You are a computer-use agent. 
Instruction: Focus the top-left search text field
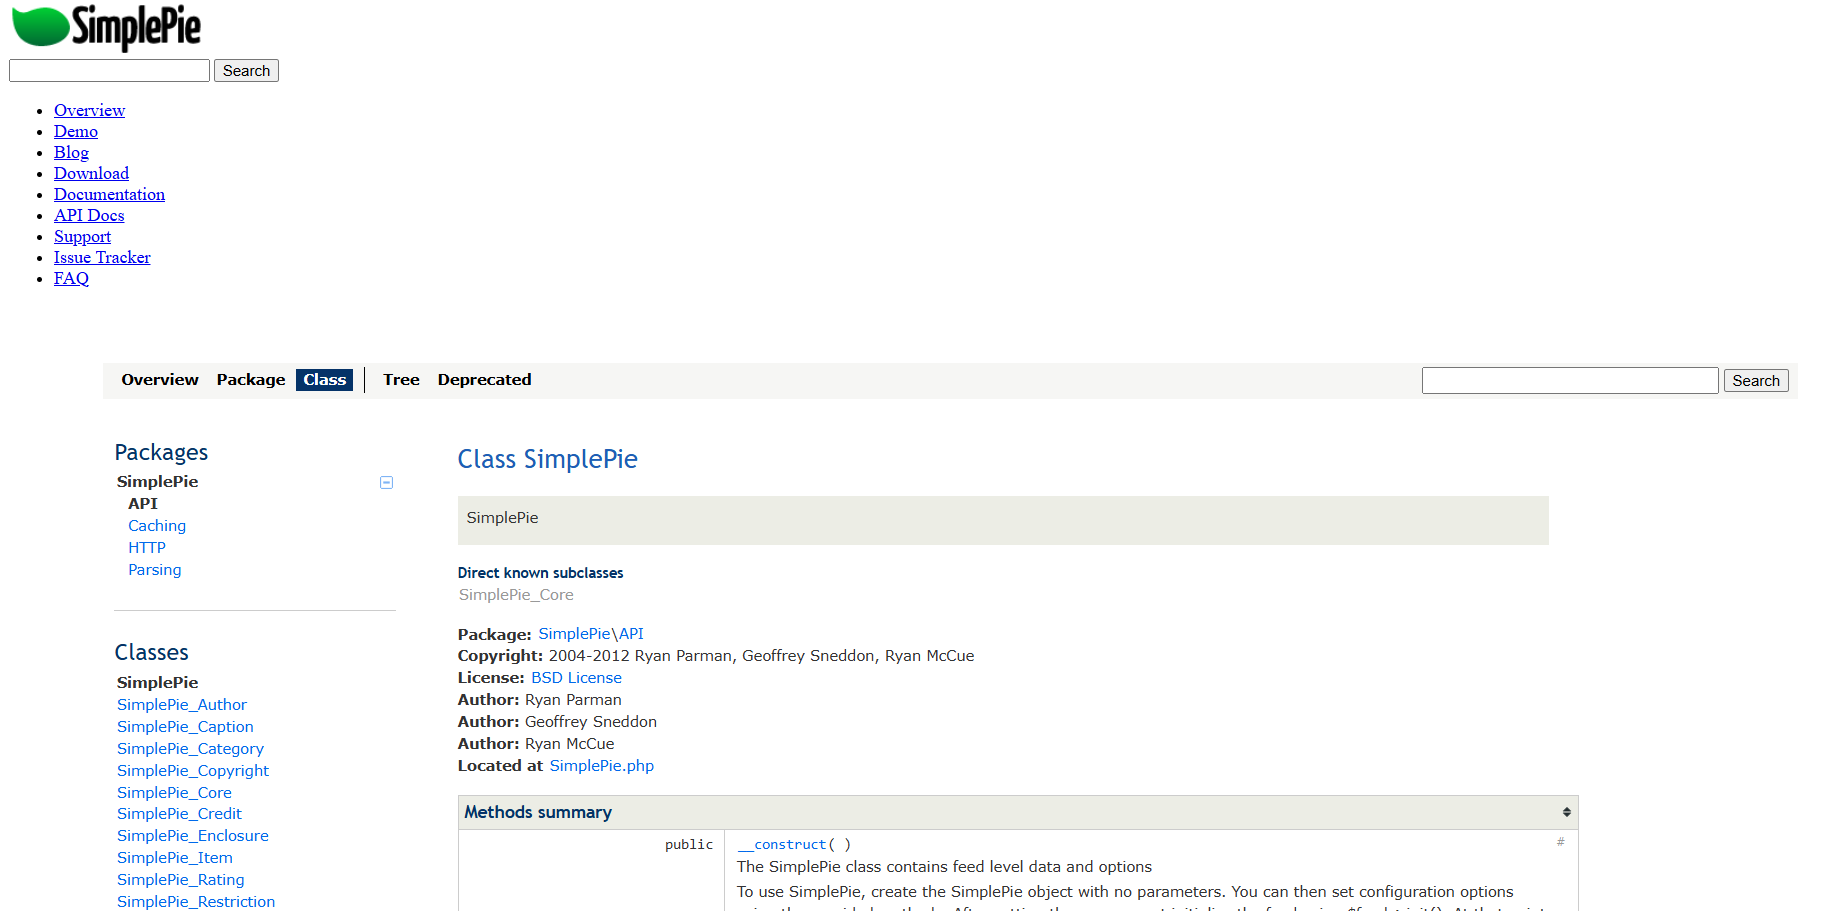109,71
